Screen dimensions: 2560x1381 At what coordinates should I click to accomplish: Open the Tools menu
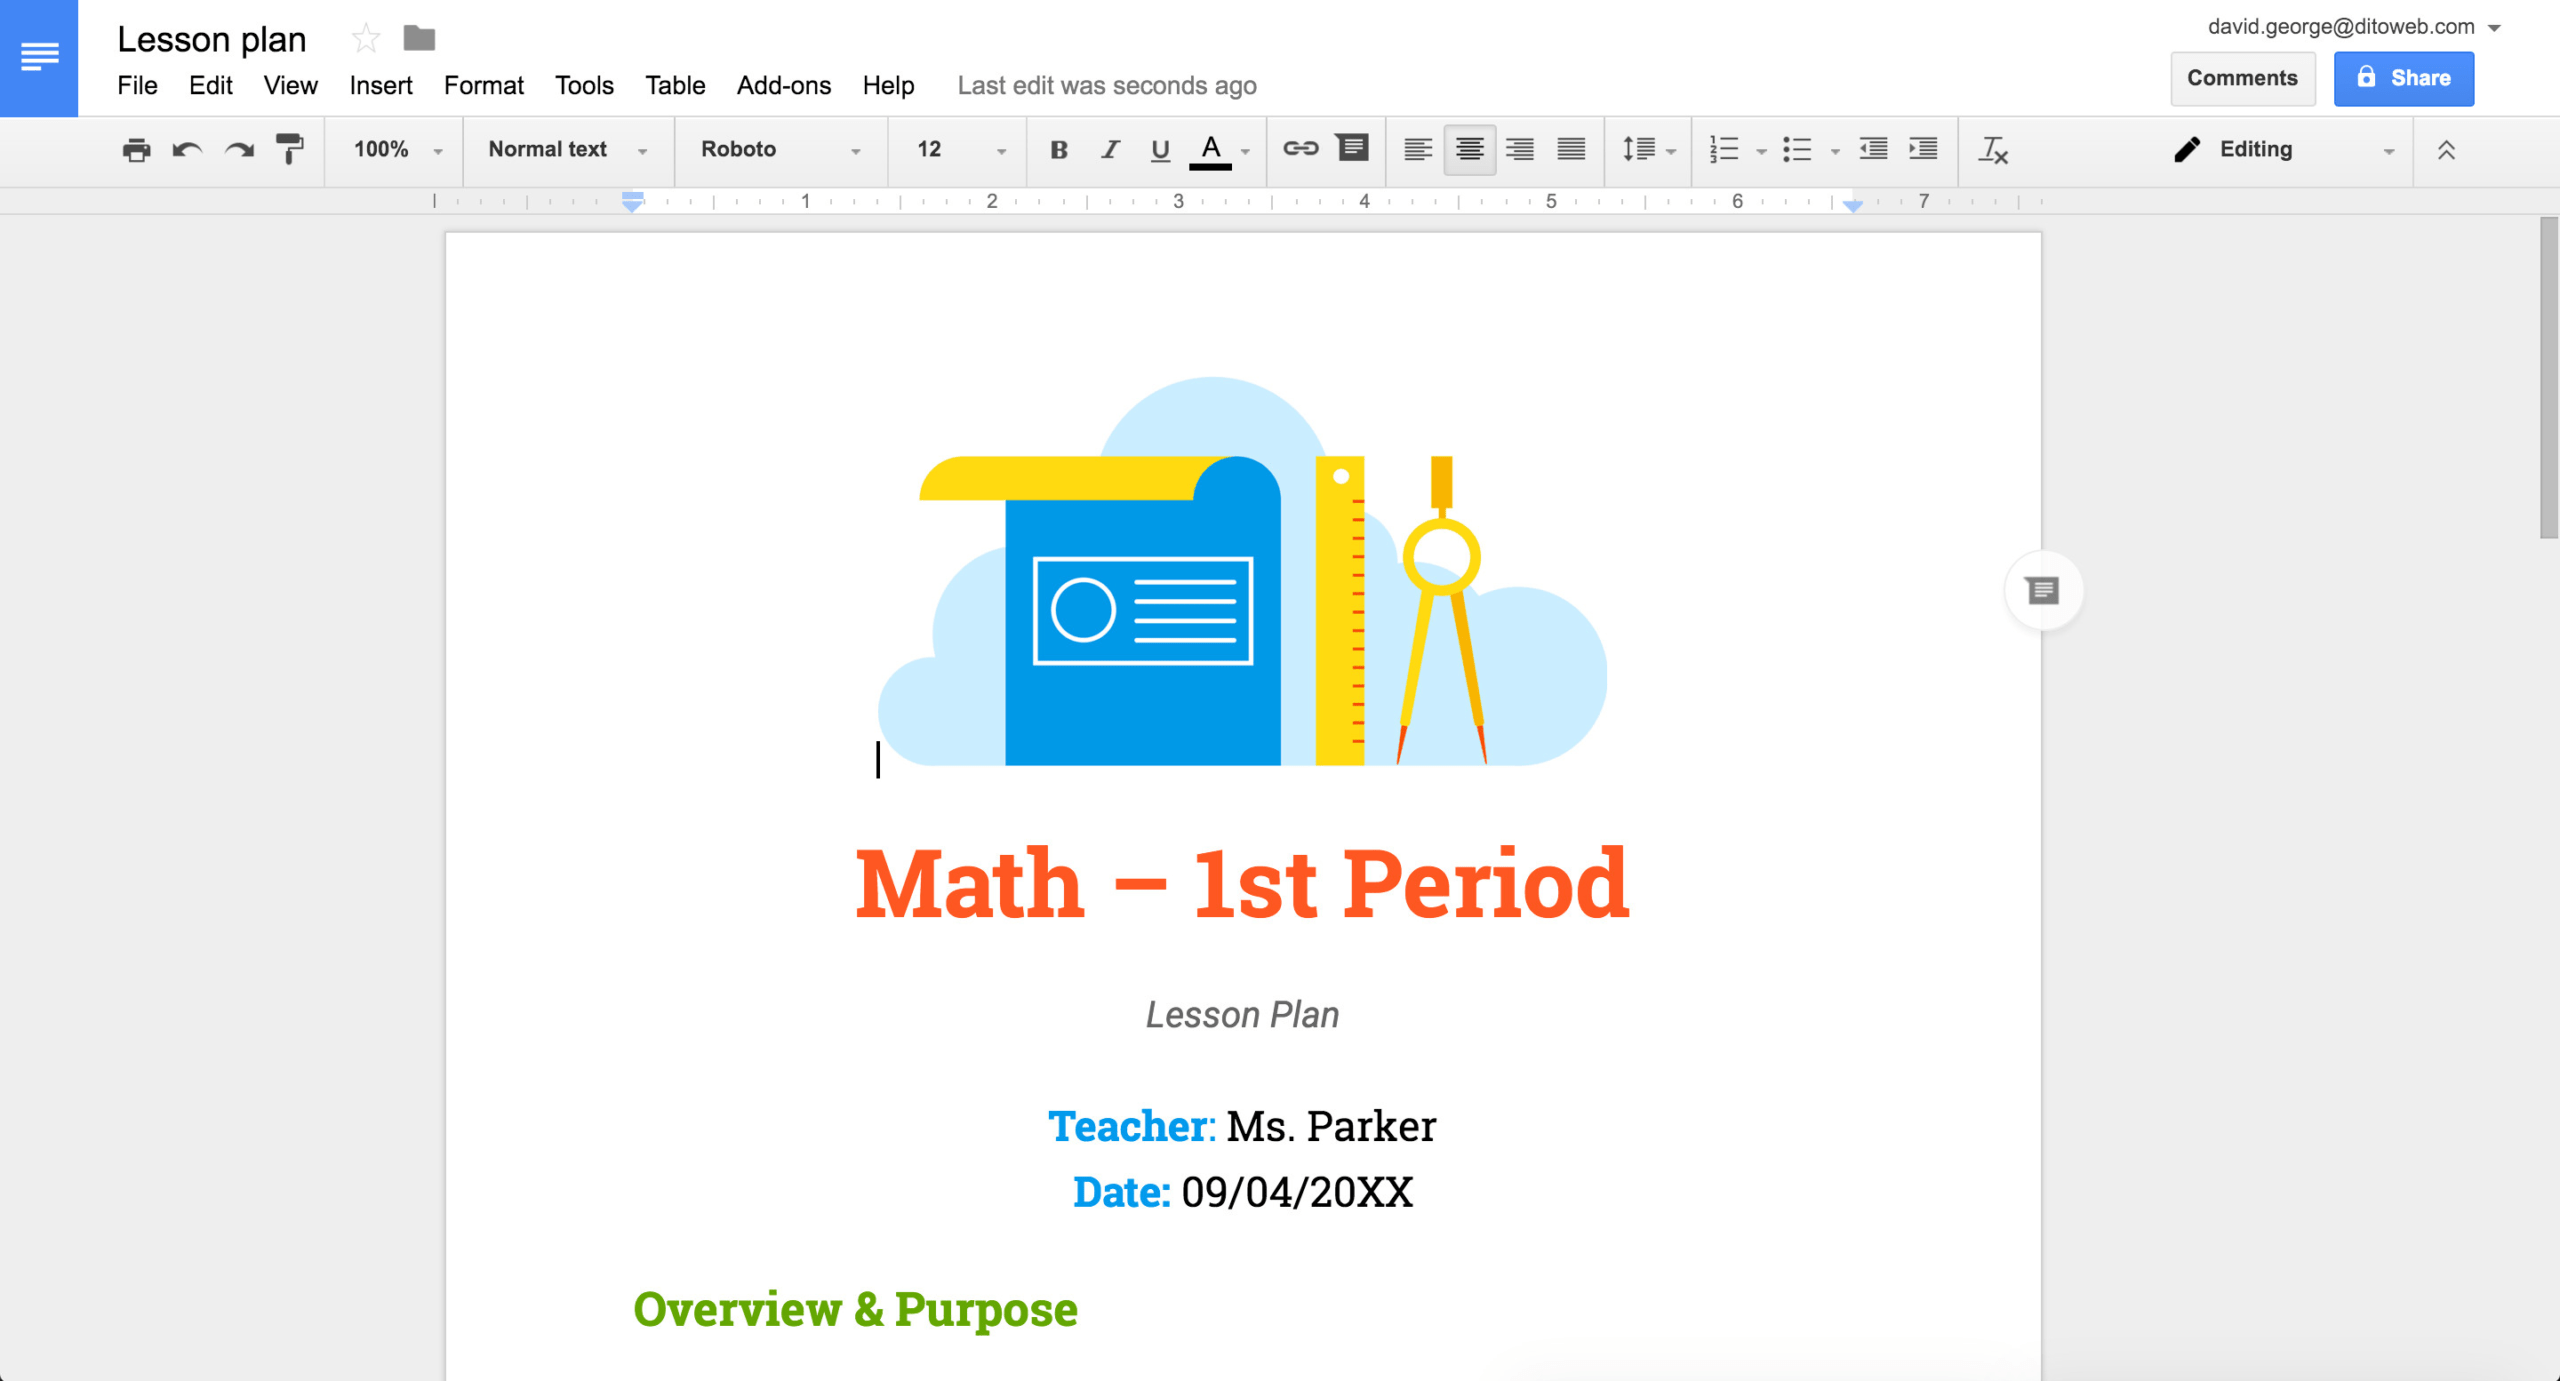[583, 83]
